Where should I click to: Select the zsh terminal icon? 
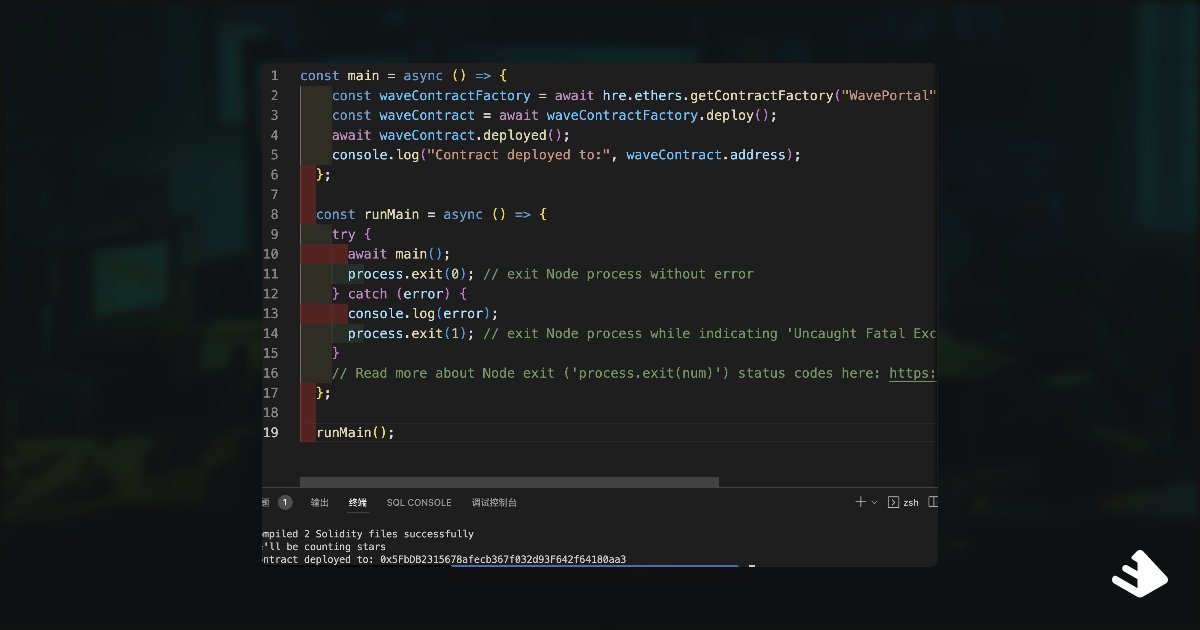tap(893, 503)
